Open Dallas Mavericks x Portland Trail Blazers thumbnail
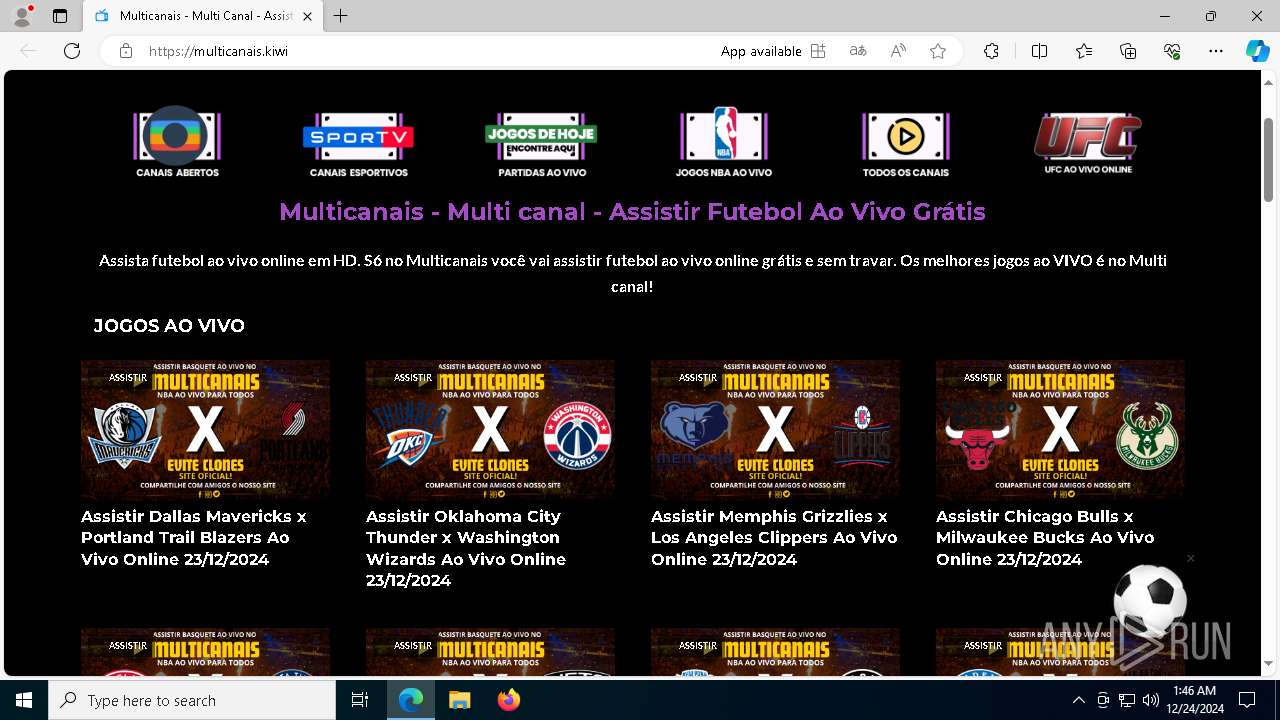 point(205,430)
